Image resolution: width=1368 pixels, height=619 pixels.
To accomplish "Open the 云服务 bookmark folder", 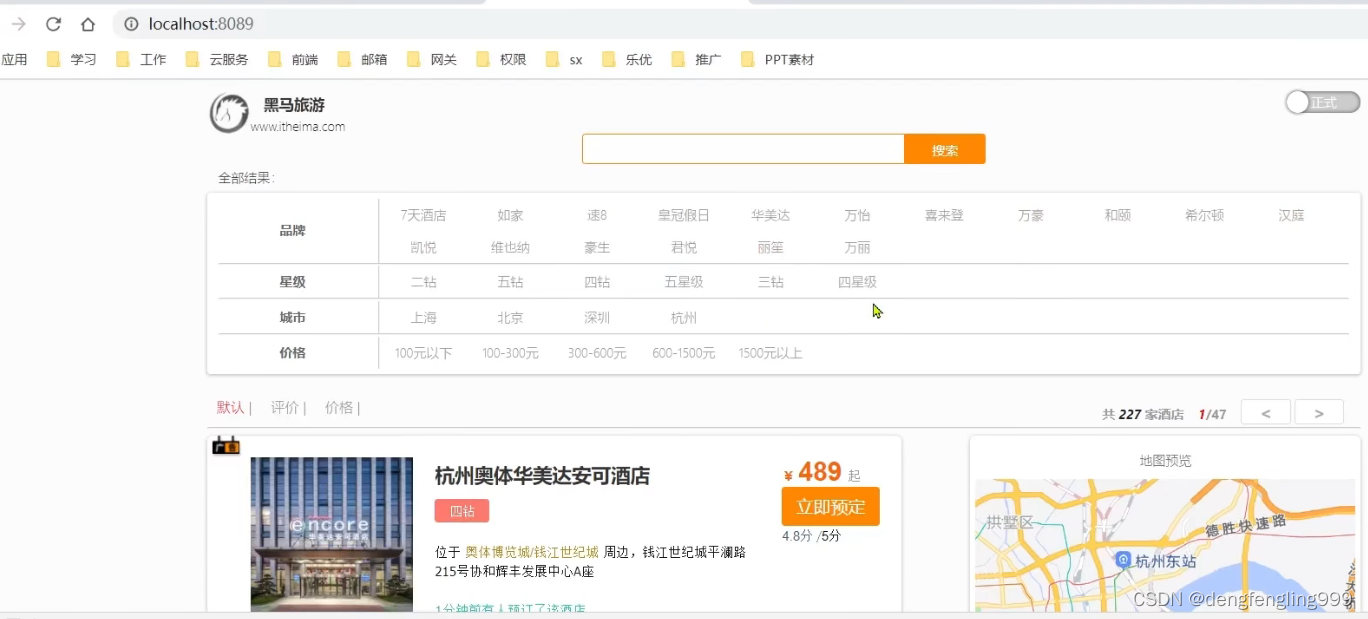I will [217, 60].
